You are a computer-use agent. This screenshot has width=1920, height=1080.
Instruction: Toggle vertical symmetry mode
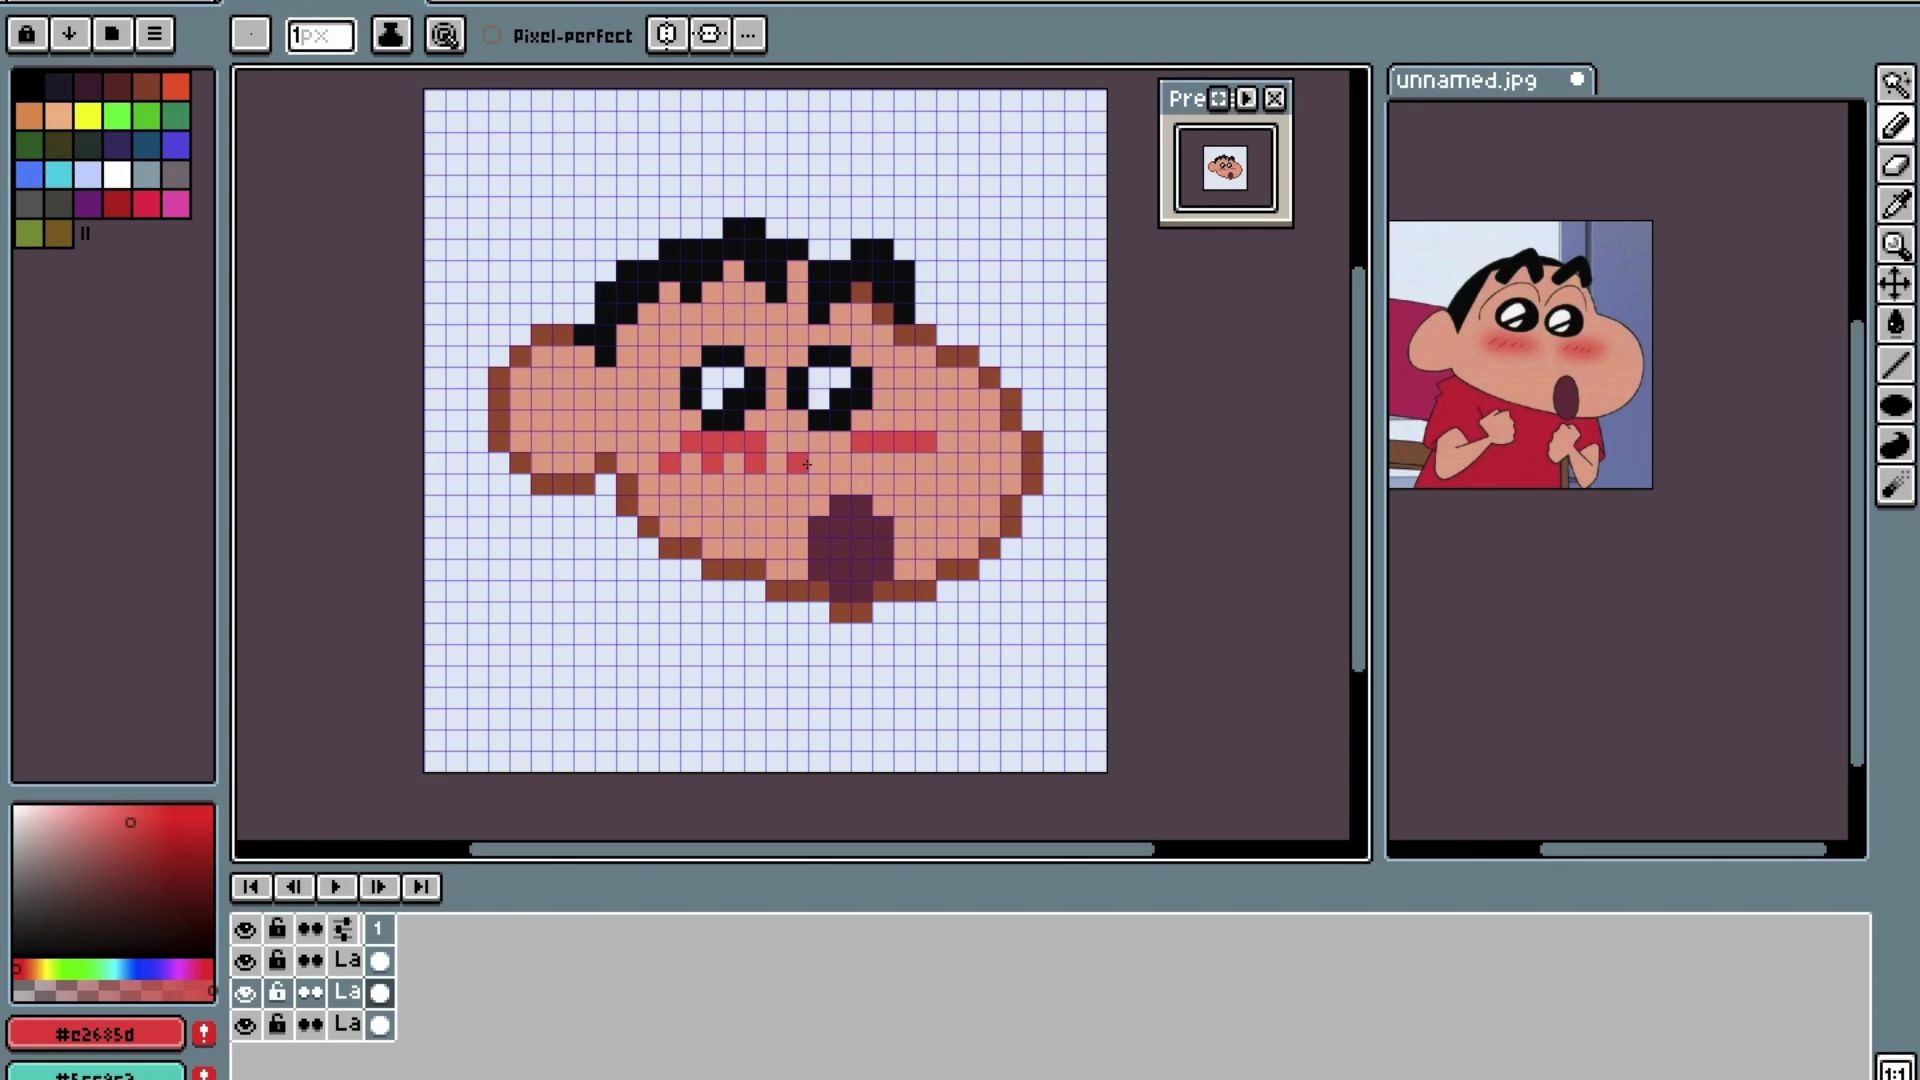[x=710, y=35]
